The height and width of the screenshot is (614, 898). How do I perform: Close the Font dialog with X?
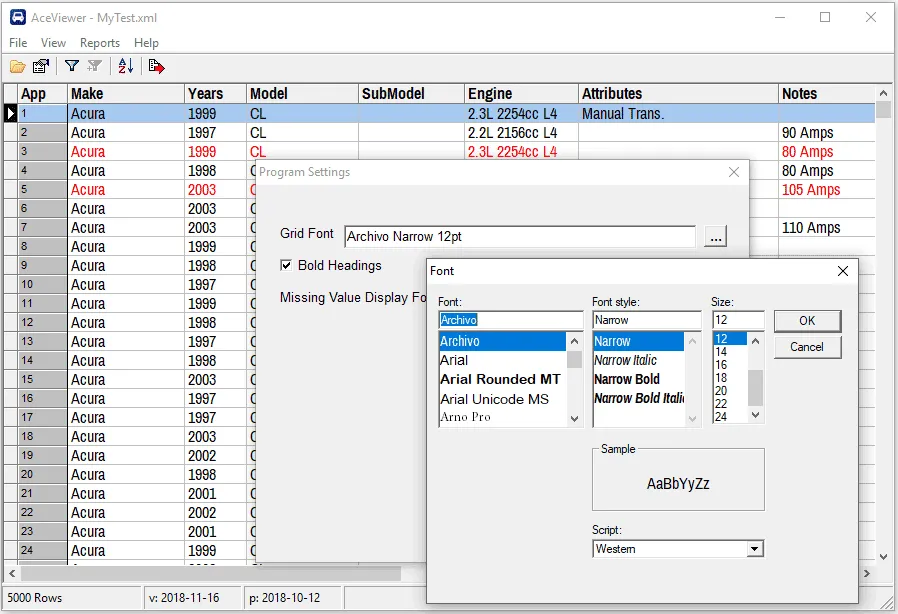pos(842,271)
